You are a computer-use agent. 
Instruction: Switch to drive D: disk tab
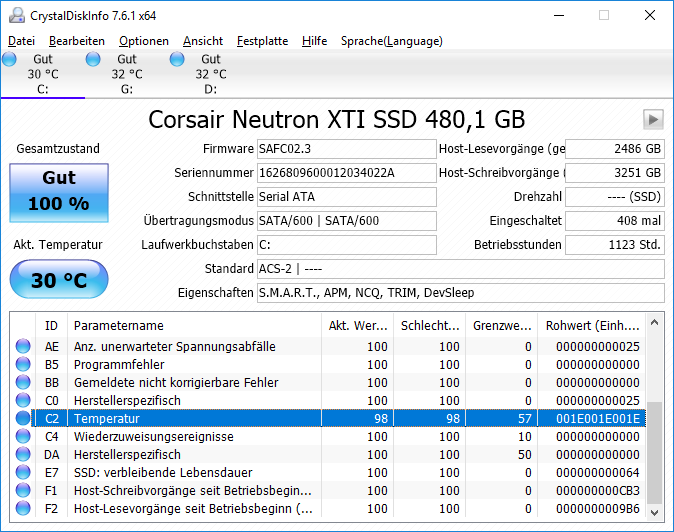click(211, 74)
